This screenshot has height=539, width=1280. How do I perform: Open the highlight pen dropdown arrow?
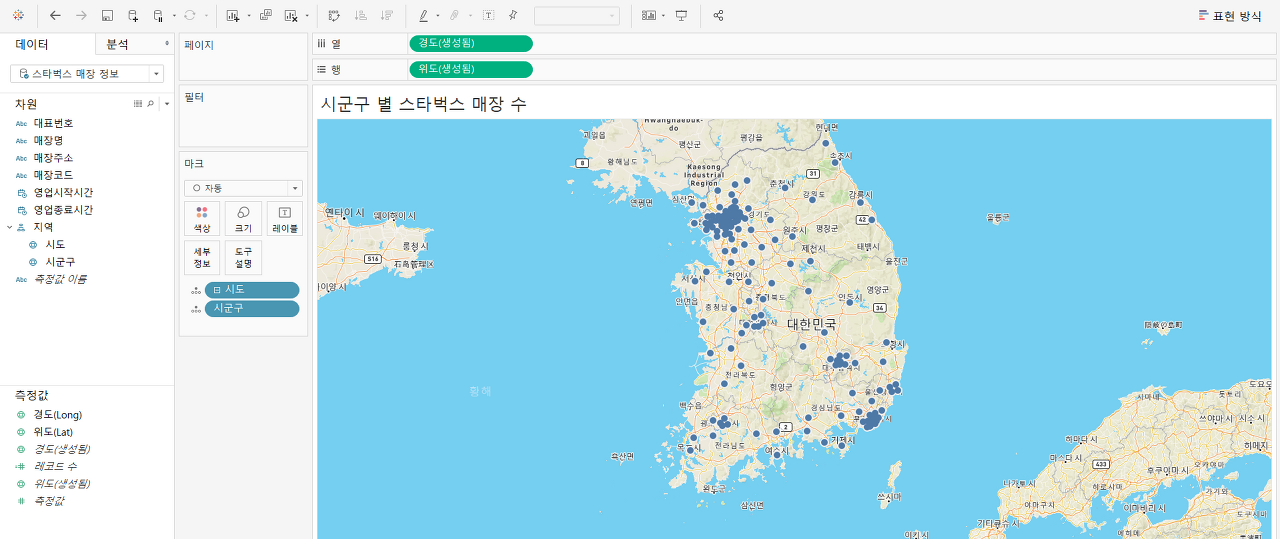[438, 16]
